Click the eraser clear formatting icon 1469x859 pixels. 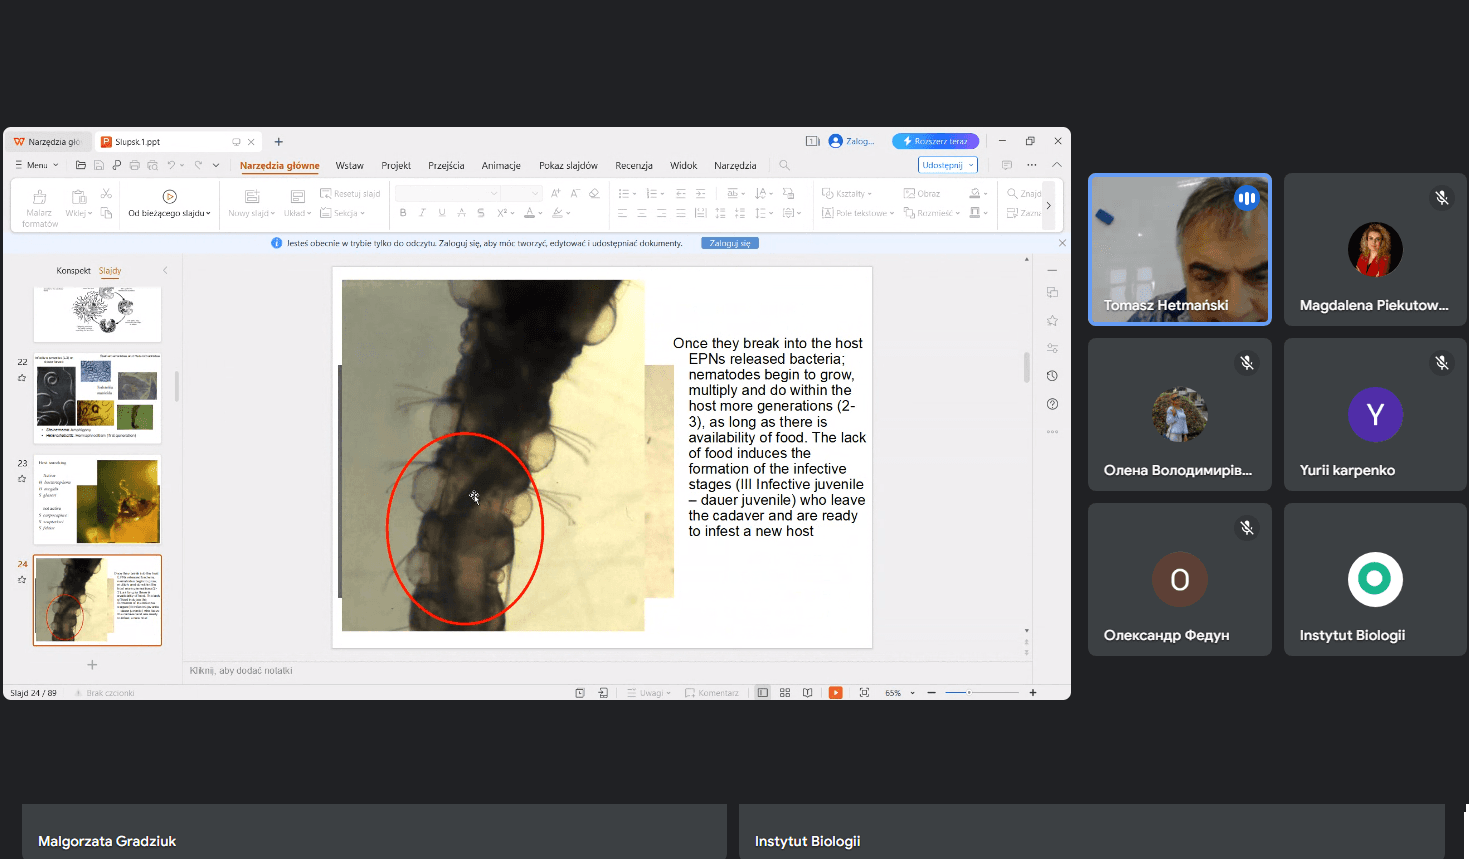pyautogui.click(x=594, y=193)
